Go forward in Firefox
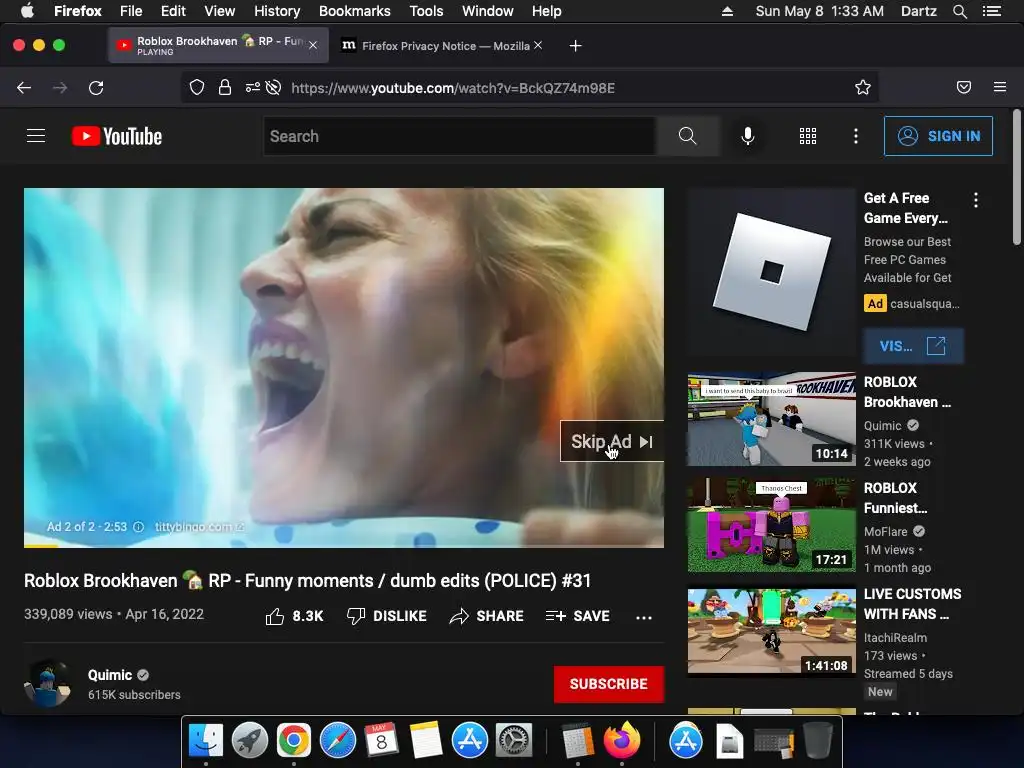Image resolution: width=1024 pixels, height=768 pixels. pos(60,88)
